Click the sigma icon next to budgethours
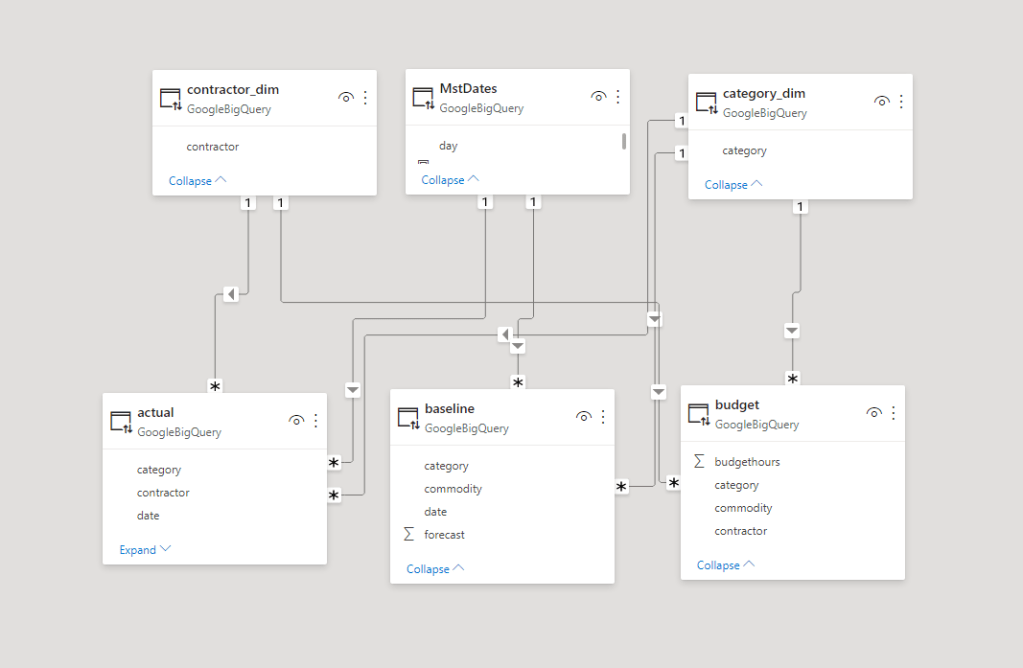1023x668 pixels. [x=698, y=461]
